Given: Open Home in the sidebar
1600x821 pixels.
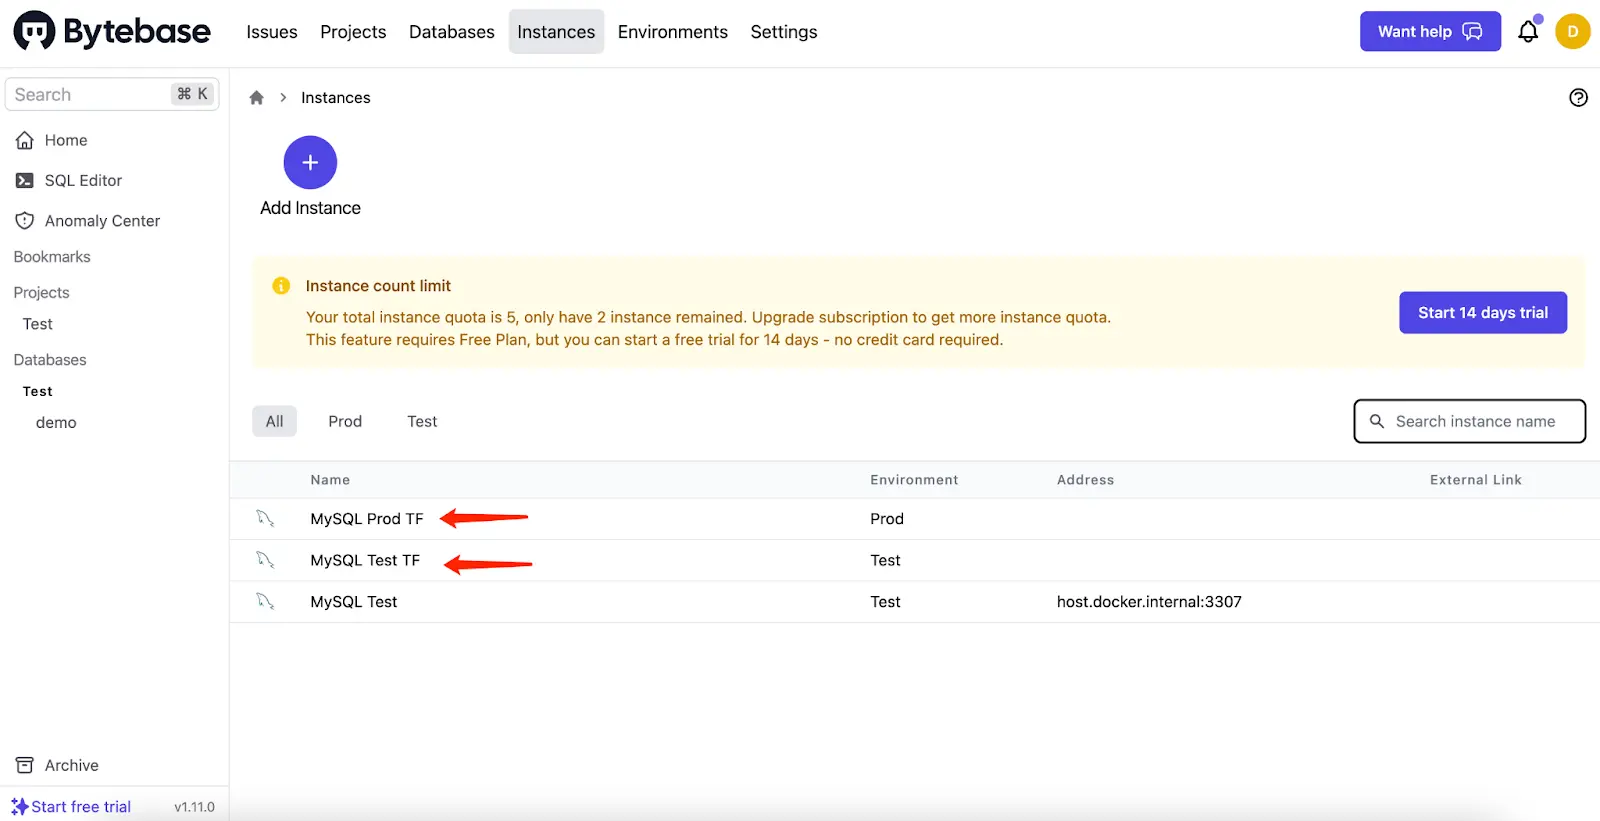Looking at the screenshot, I should pyautogui.click(x=66, y=140).
